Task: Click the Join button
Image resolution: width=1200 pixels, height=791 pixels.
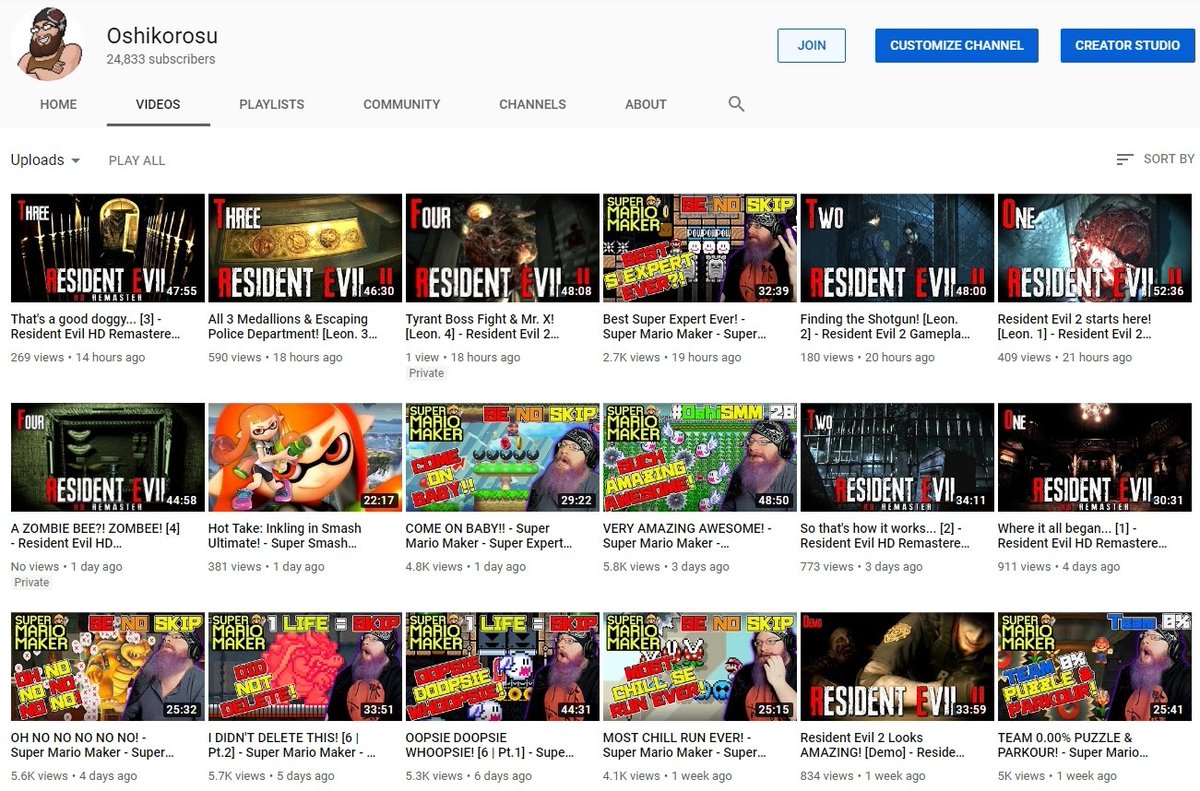Action: 811,45
